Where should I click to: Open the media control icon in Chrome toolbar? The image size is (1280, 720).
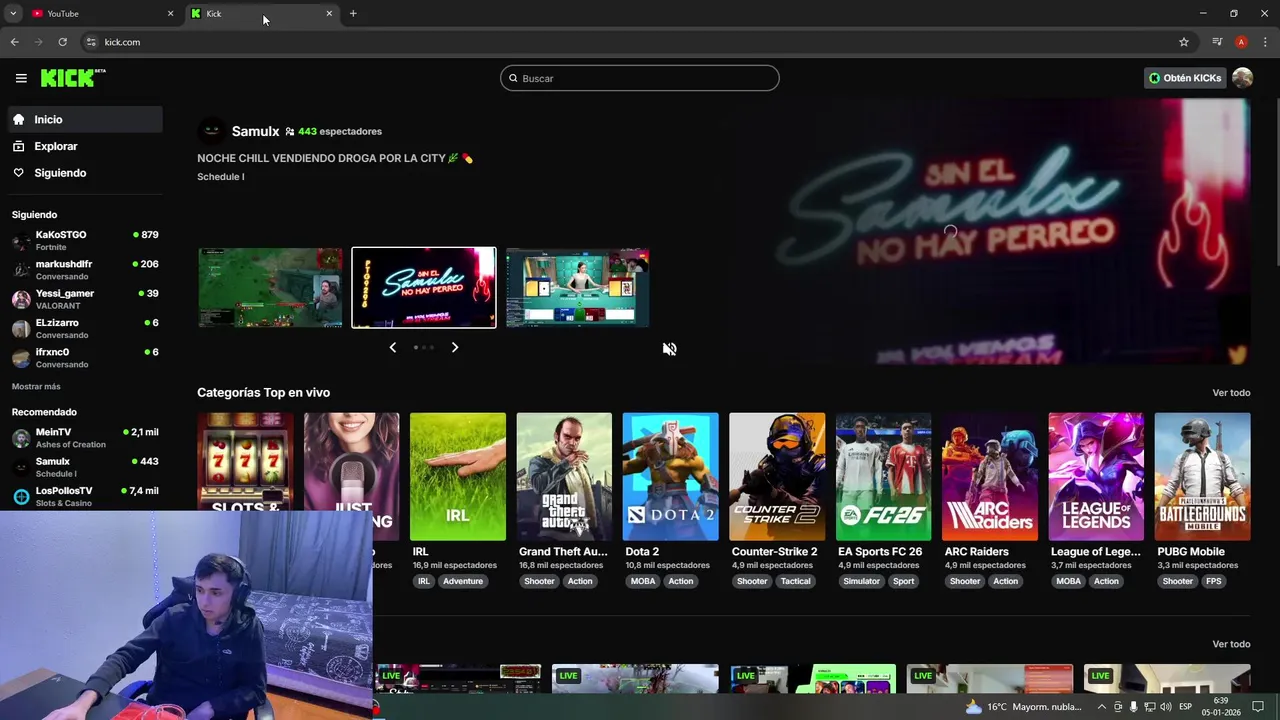pos(1217,42)
